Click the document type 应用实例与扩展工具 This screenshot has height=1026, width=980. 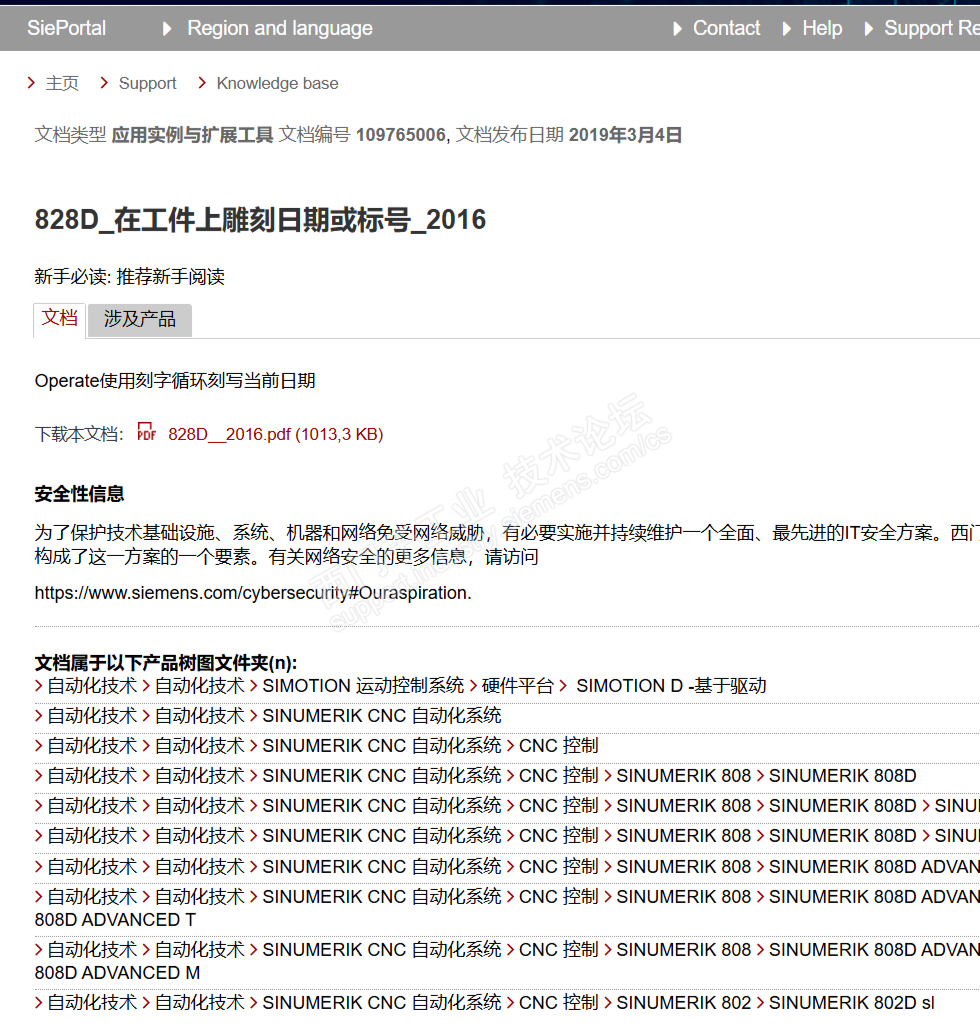coord(192,135)
